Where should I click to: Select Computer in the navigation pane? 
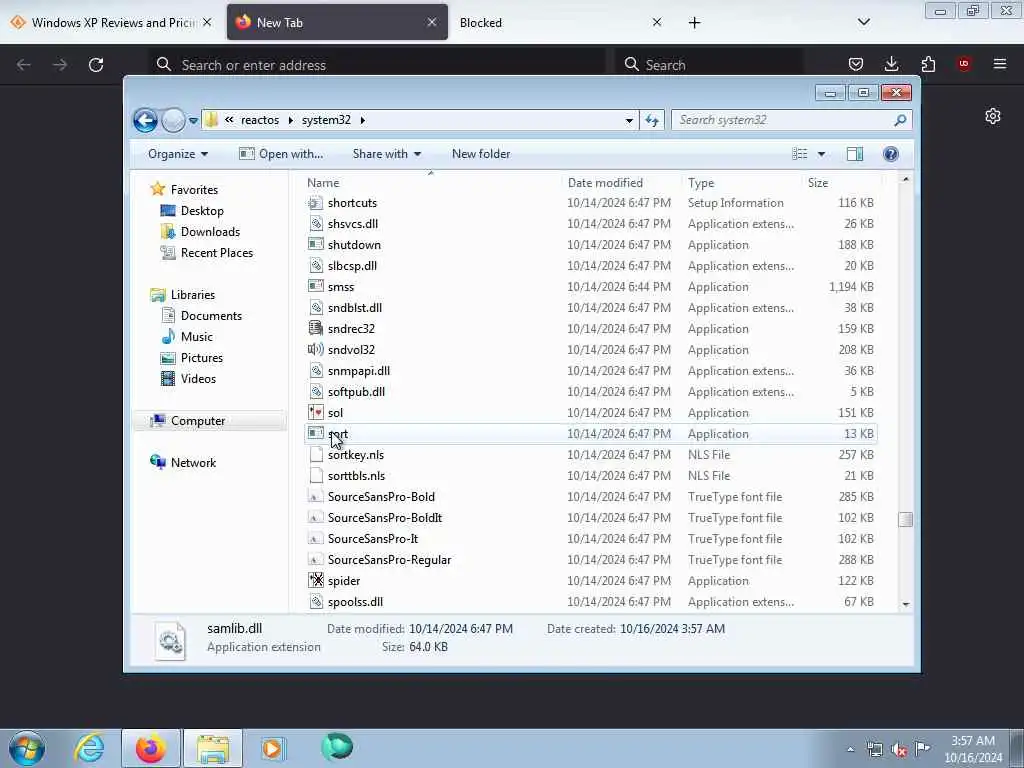(x=197, y=421)
